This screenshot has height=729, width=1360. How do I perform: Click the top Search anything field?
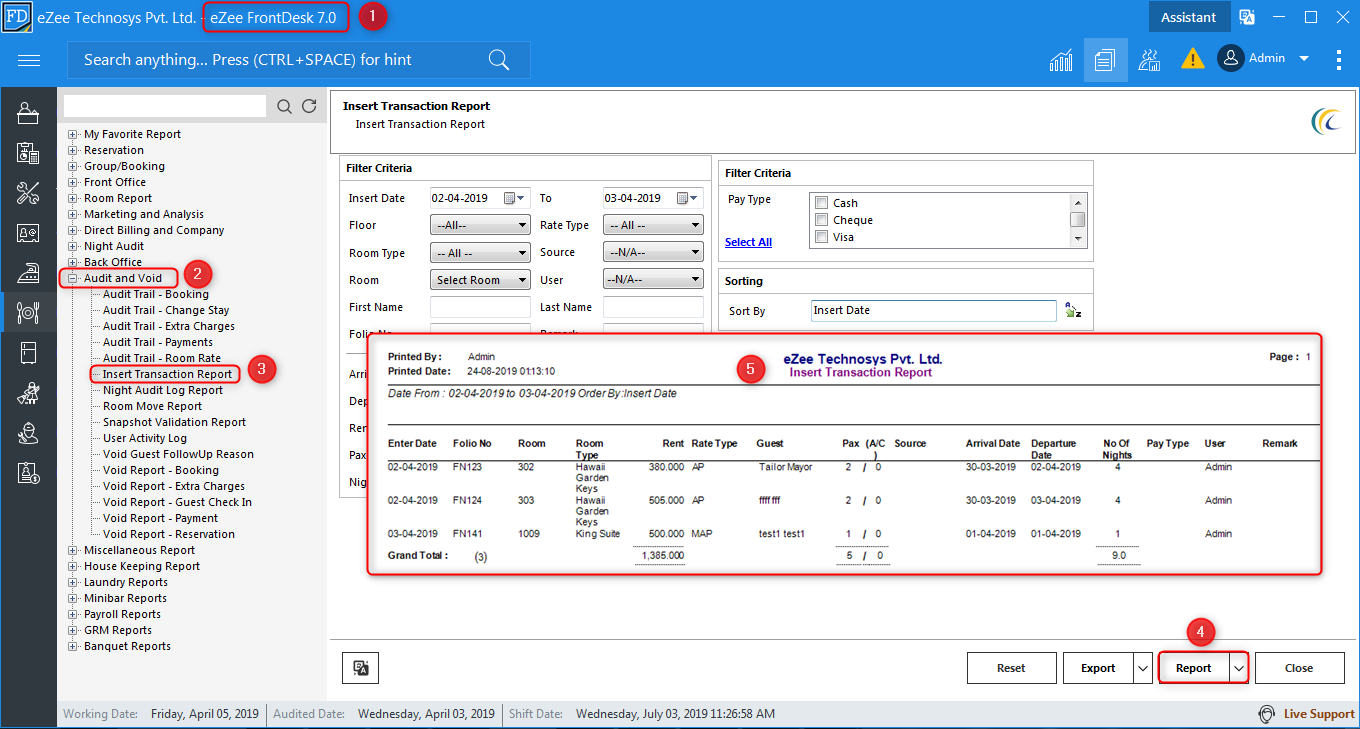pos(299,60)
